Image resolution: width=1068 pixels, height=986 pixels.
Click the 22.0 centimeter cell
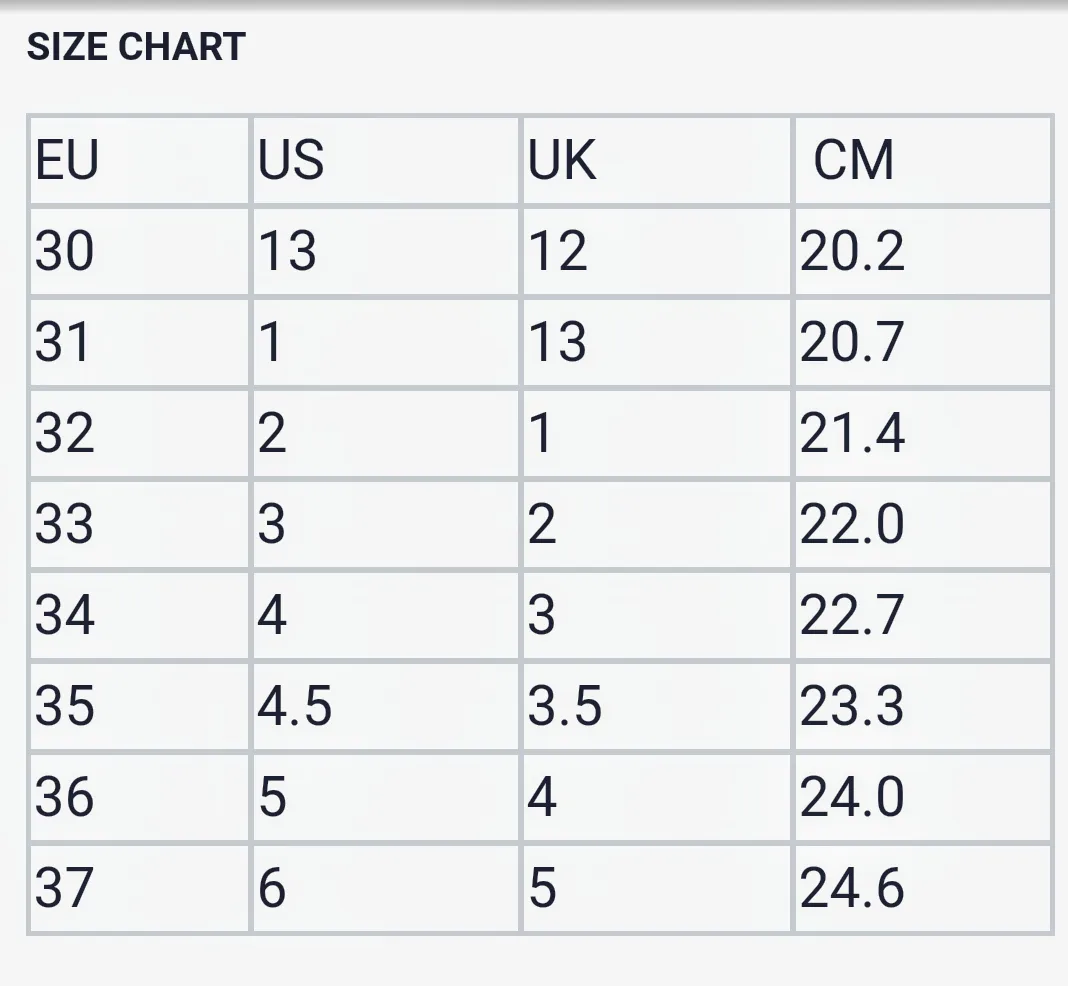coord(923,524)
